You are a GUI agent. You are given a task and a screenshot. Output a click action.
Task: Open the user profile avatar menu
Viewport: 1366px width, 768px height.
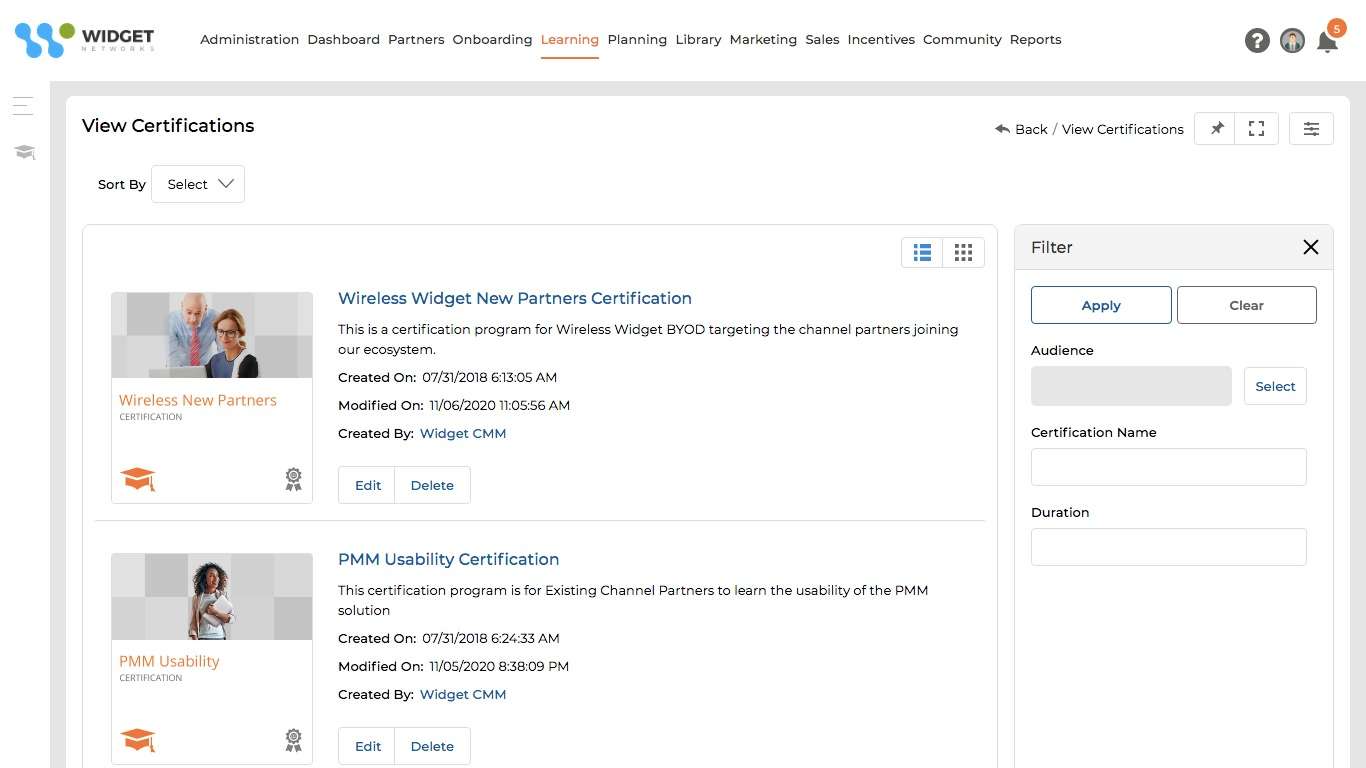pyautogui.click(x=1292, y=41)
